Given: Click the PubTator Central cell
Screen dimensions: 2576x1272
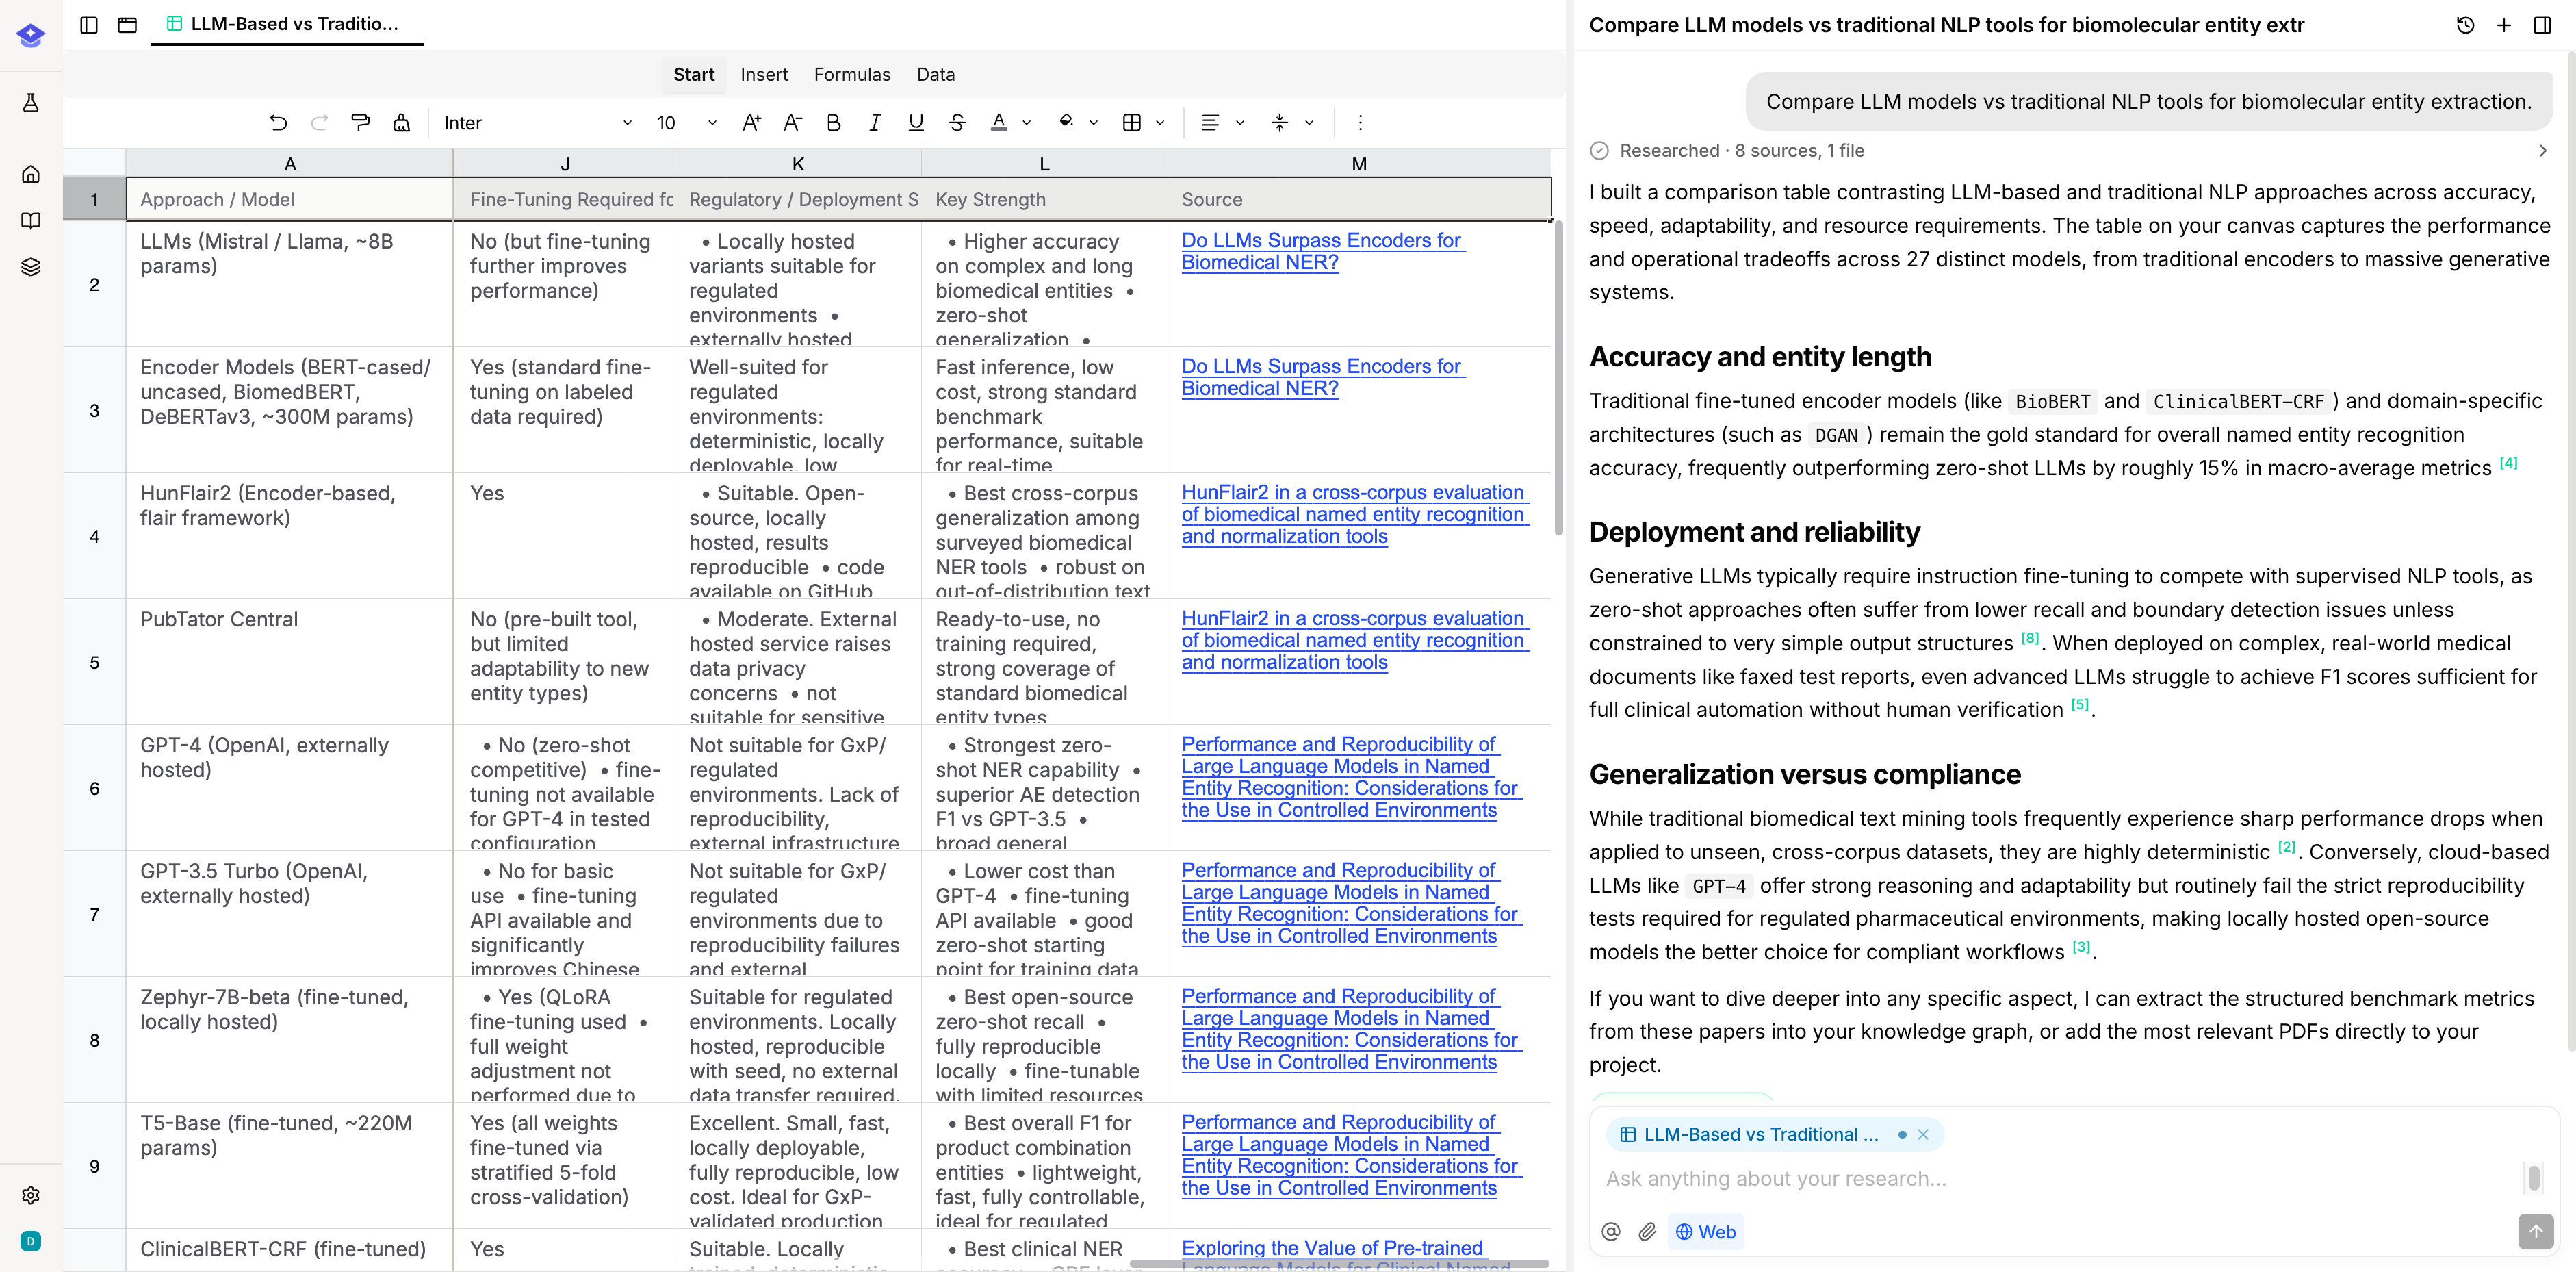Looking at the screenshot, I should [x=289, y=662].
